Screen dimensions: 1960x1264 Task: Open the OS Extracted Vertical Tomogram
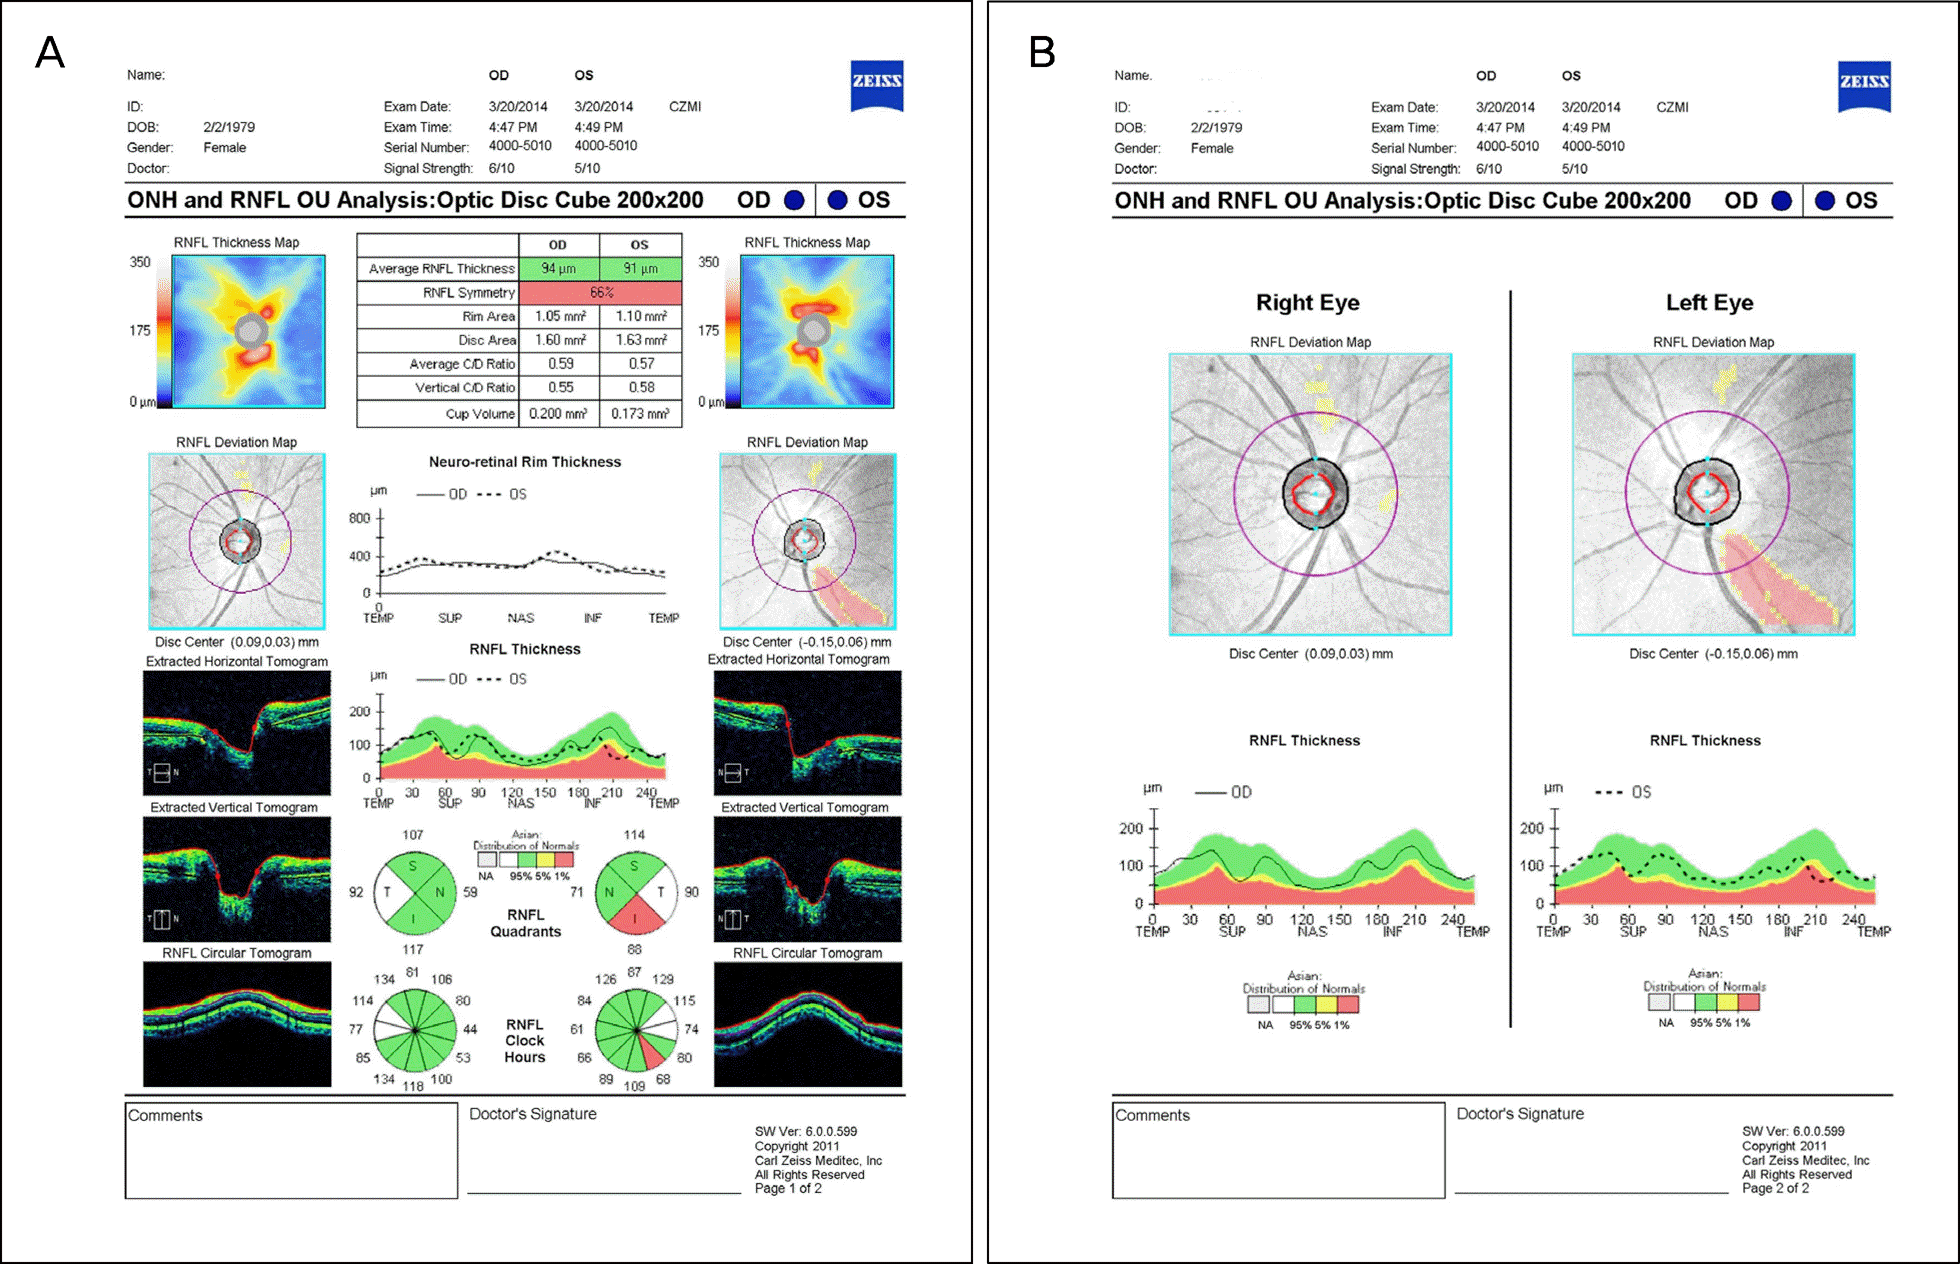(808, 879)
